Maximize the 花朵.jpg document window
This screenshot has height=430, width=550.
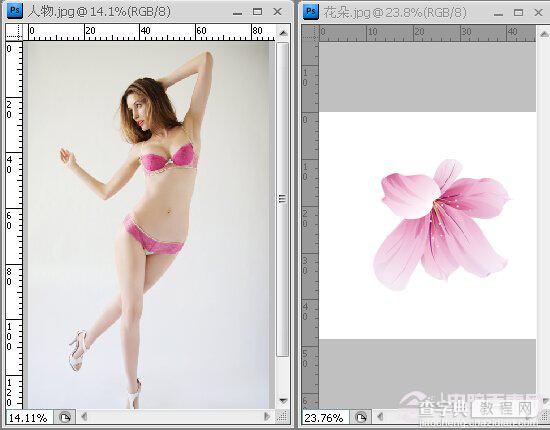click(x=518, y=12)
